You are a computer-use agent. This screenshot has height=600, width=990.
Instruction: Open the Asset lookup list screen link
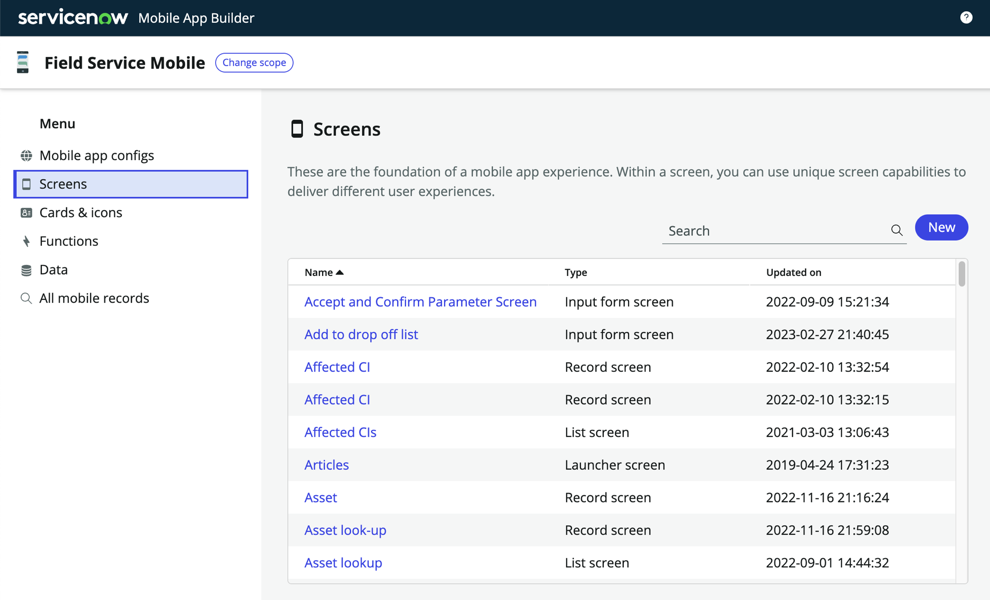(x=343, y=563)
